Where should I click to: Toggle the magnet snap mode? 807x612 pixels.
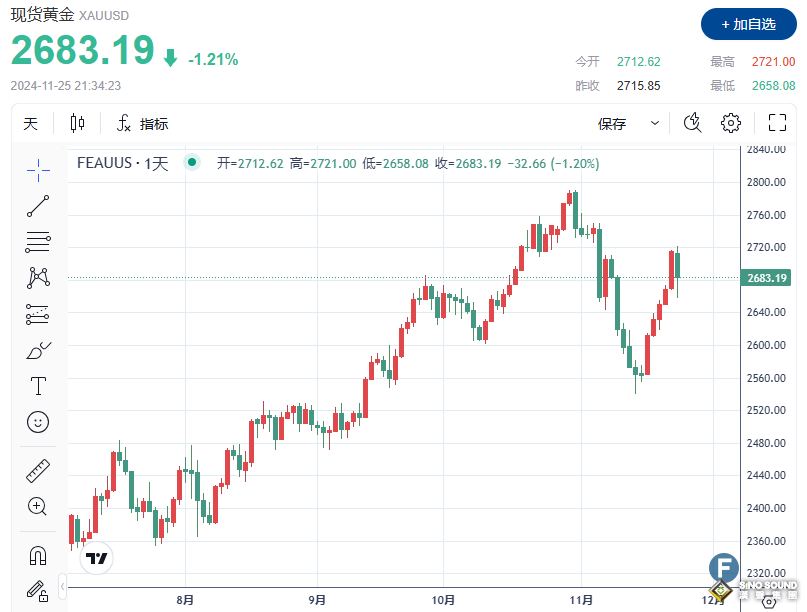point(38,555)
